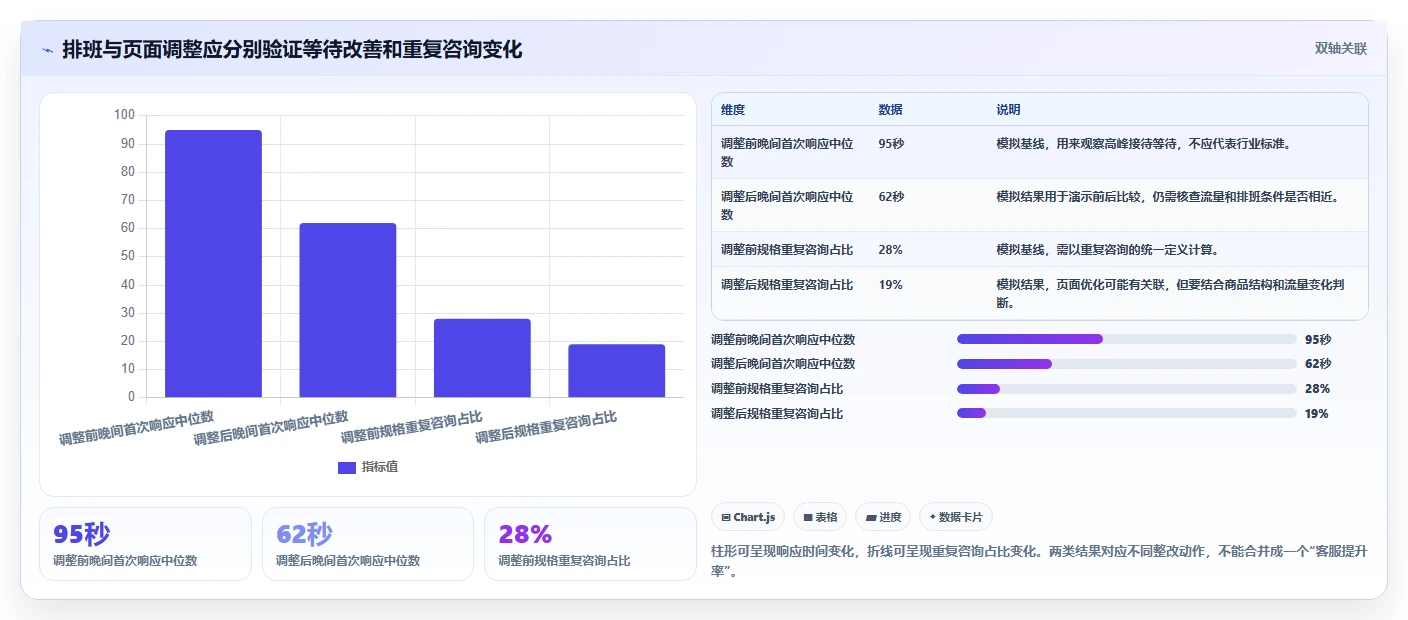1408x620 pixels.
Task: Click 调整后规格重复咨询占比 in the table's fourth row
Action: [787, 285]
